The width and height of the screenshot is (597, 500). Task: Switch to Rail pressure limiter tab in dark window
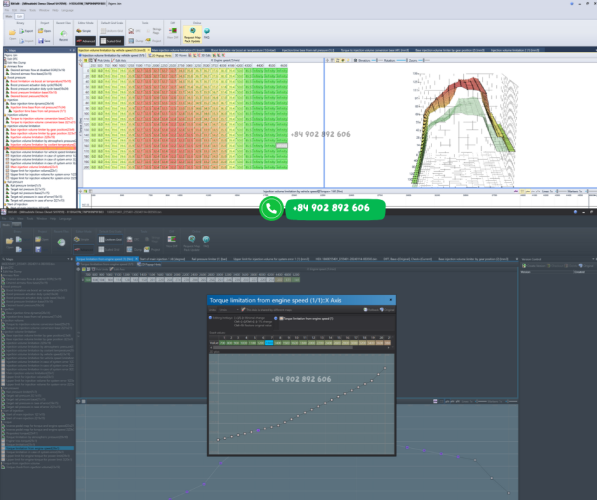pyautogui.click(x=209, y=259)
